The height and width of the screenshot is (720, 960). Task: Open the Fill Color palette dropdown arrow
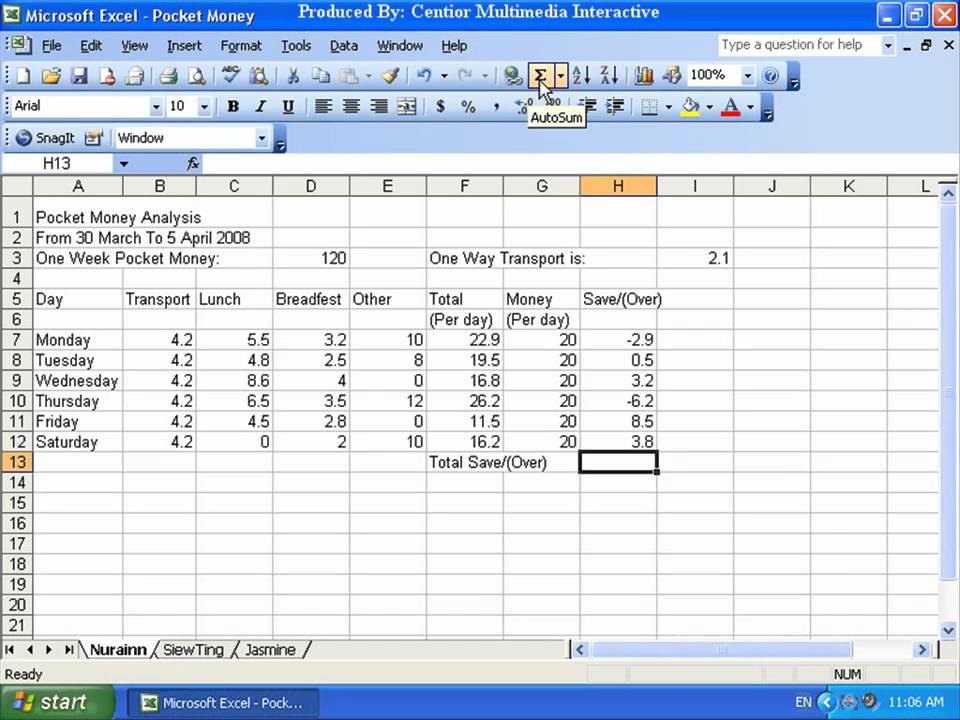(710, 107)
